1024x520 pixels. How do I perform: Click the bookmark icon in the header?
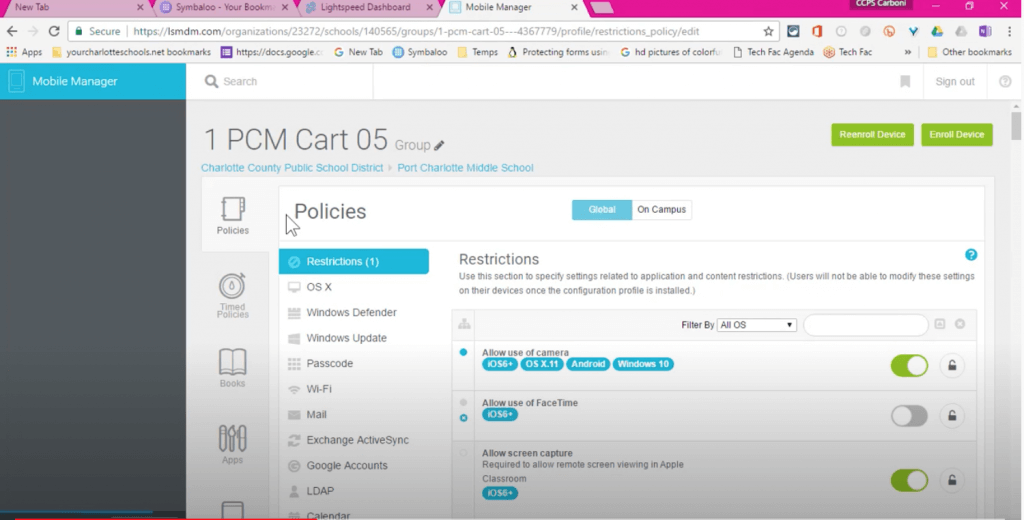point(905,81)
